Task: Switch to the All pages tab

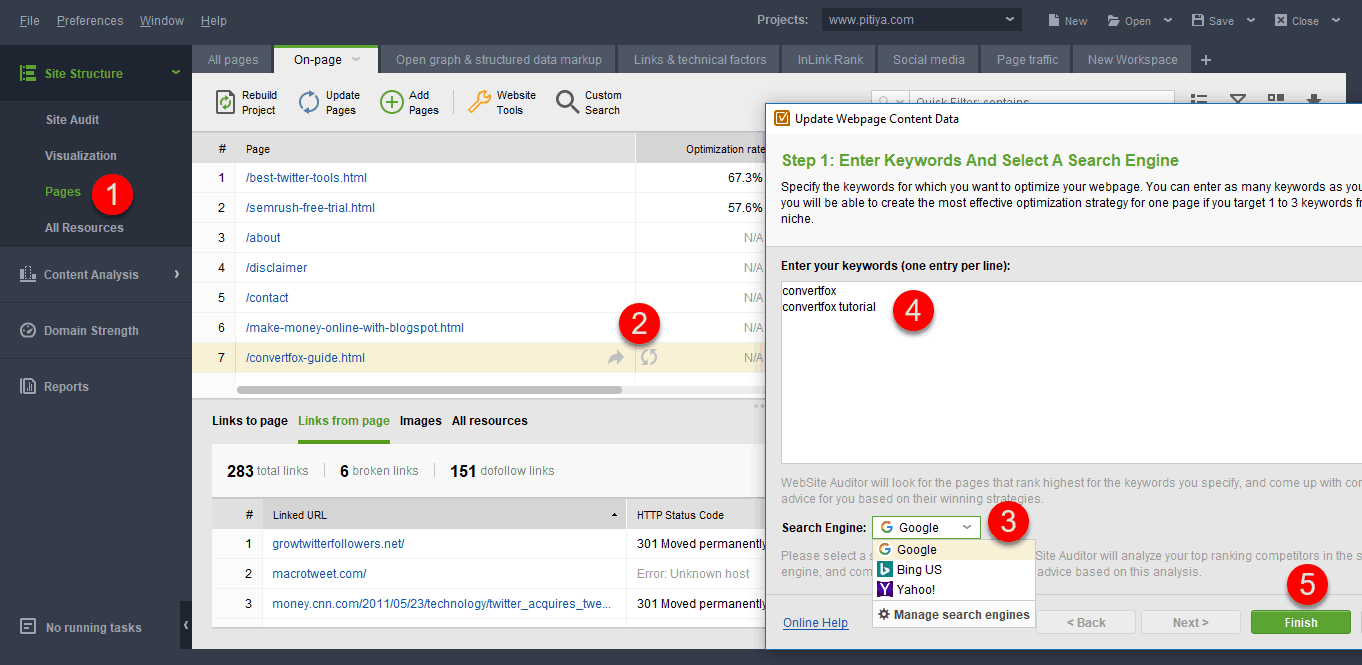Action: (x=233, y=60)
